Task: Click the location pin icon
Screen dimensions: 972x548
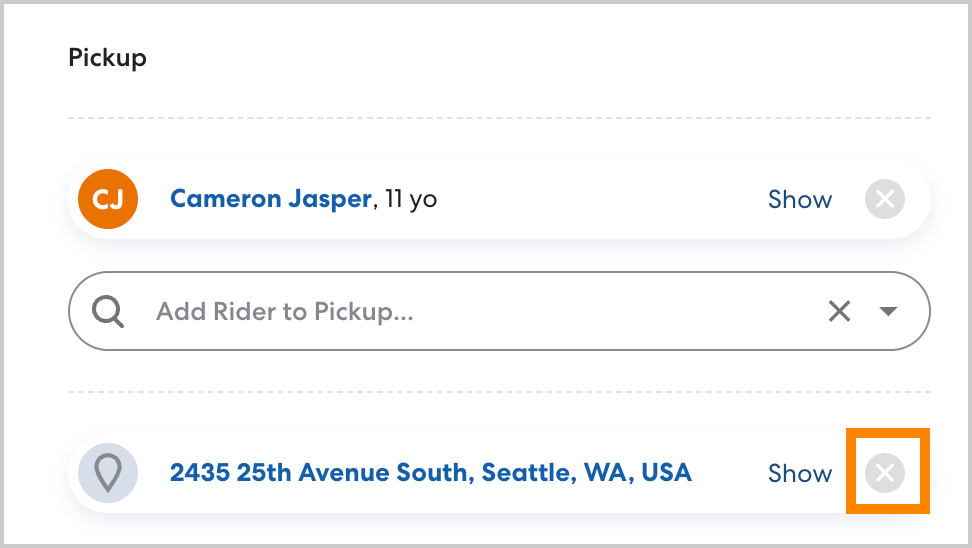Action: click(x=107, y=472)
